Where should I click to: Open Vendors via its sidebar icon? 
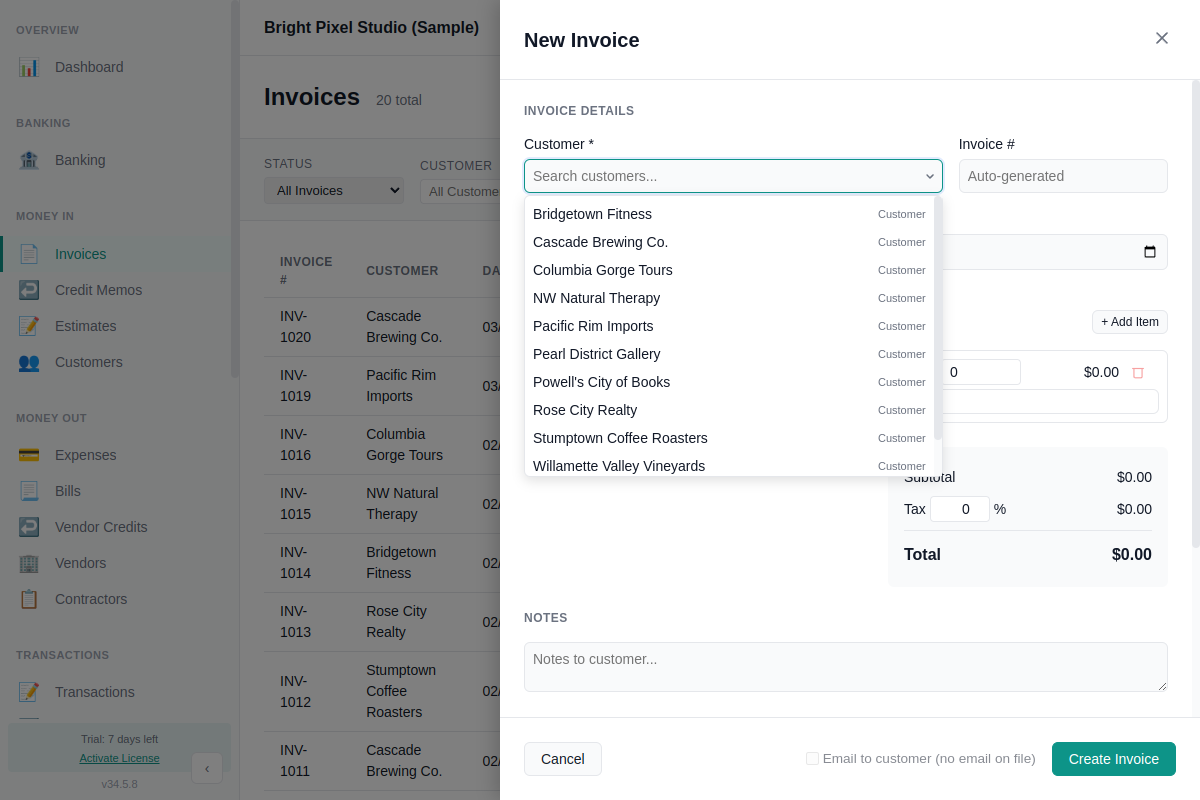click(x=29, y=563)
